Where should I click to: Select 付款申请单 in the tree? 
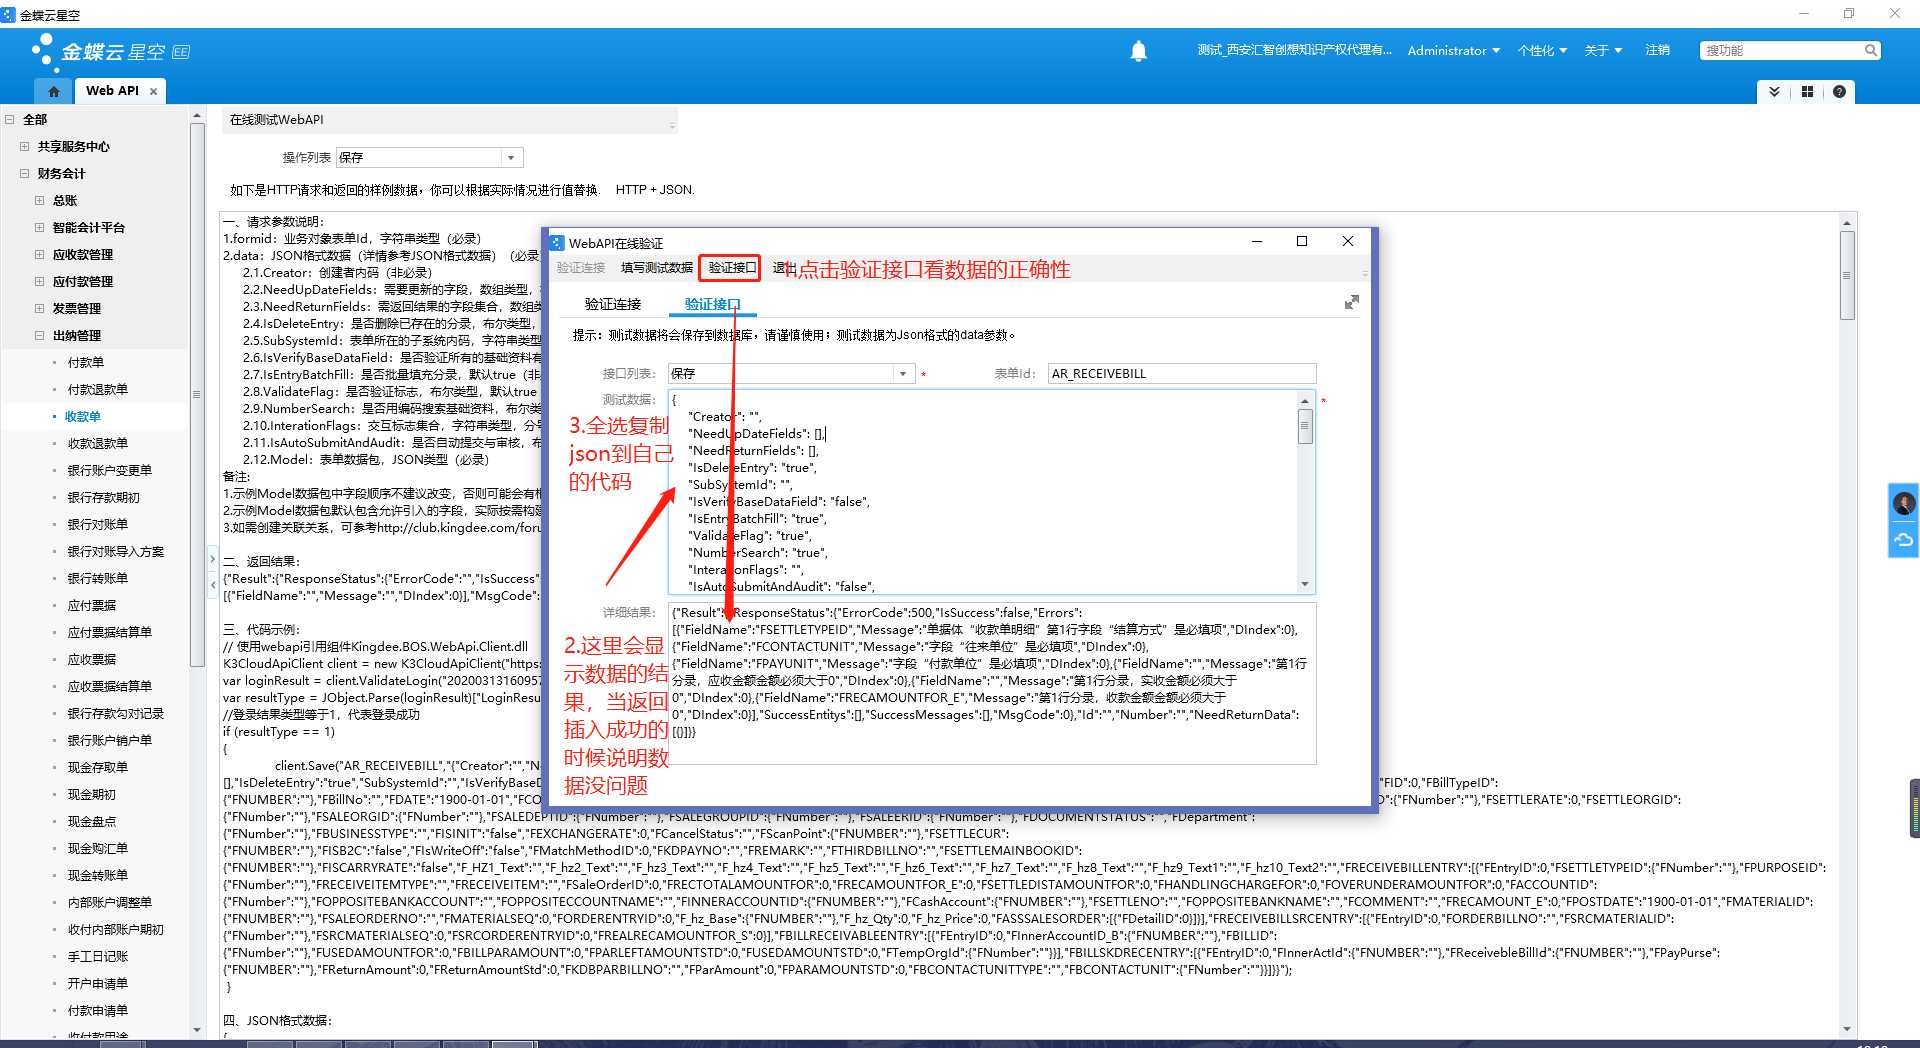pyautogui.click(x=98, y=1010)
